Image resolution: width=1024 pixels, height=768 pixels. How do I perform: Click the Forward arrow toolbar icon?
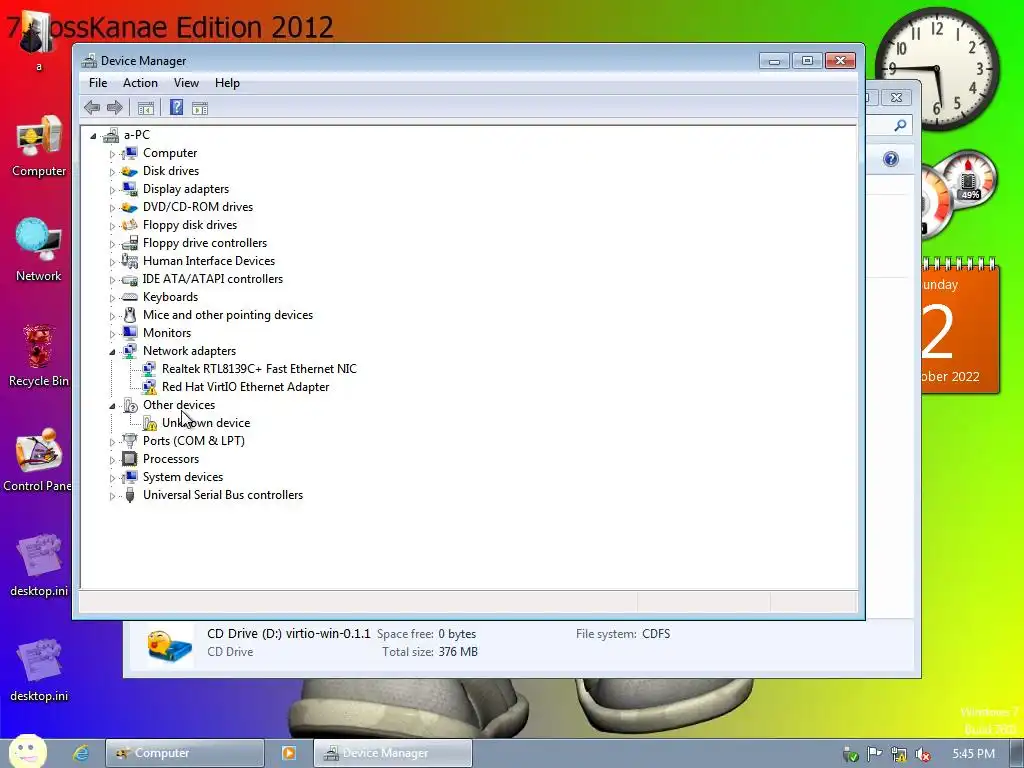coord(114,108)
